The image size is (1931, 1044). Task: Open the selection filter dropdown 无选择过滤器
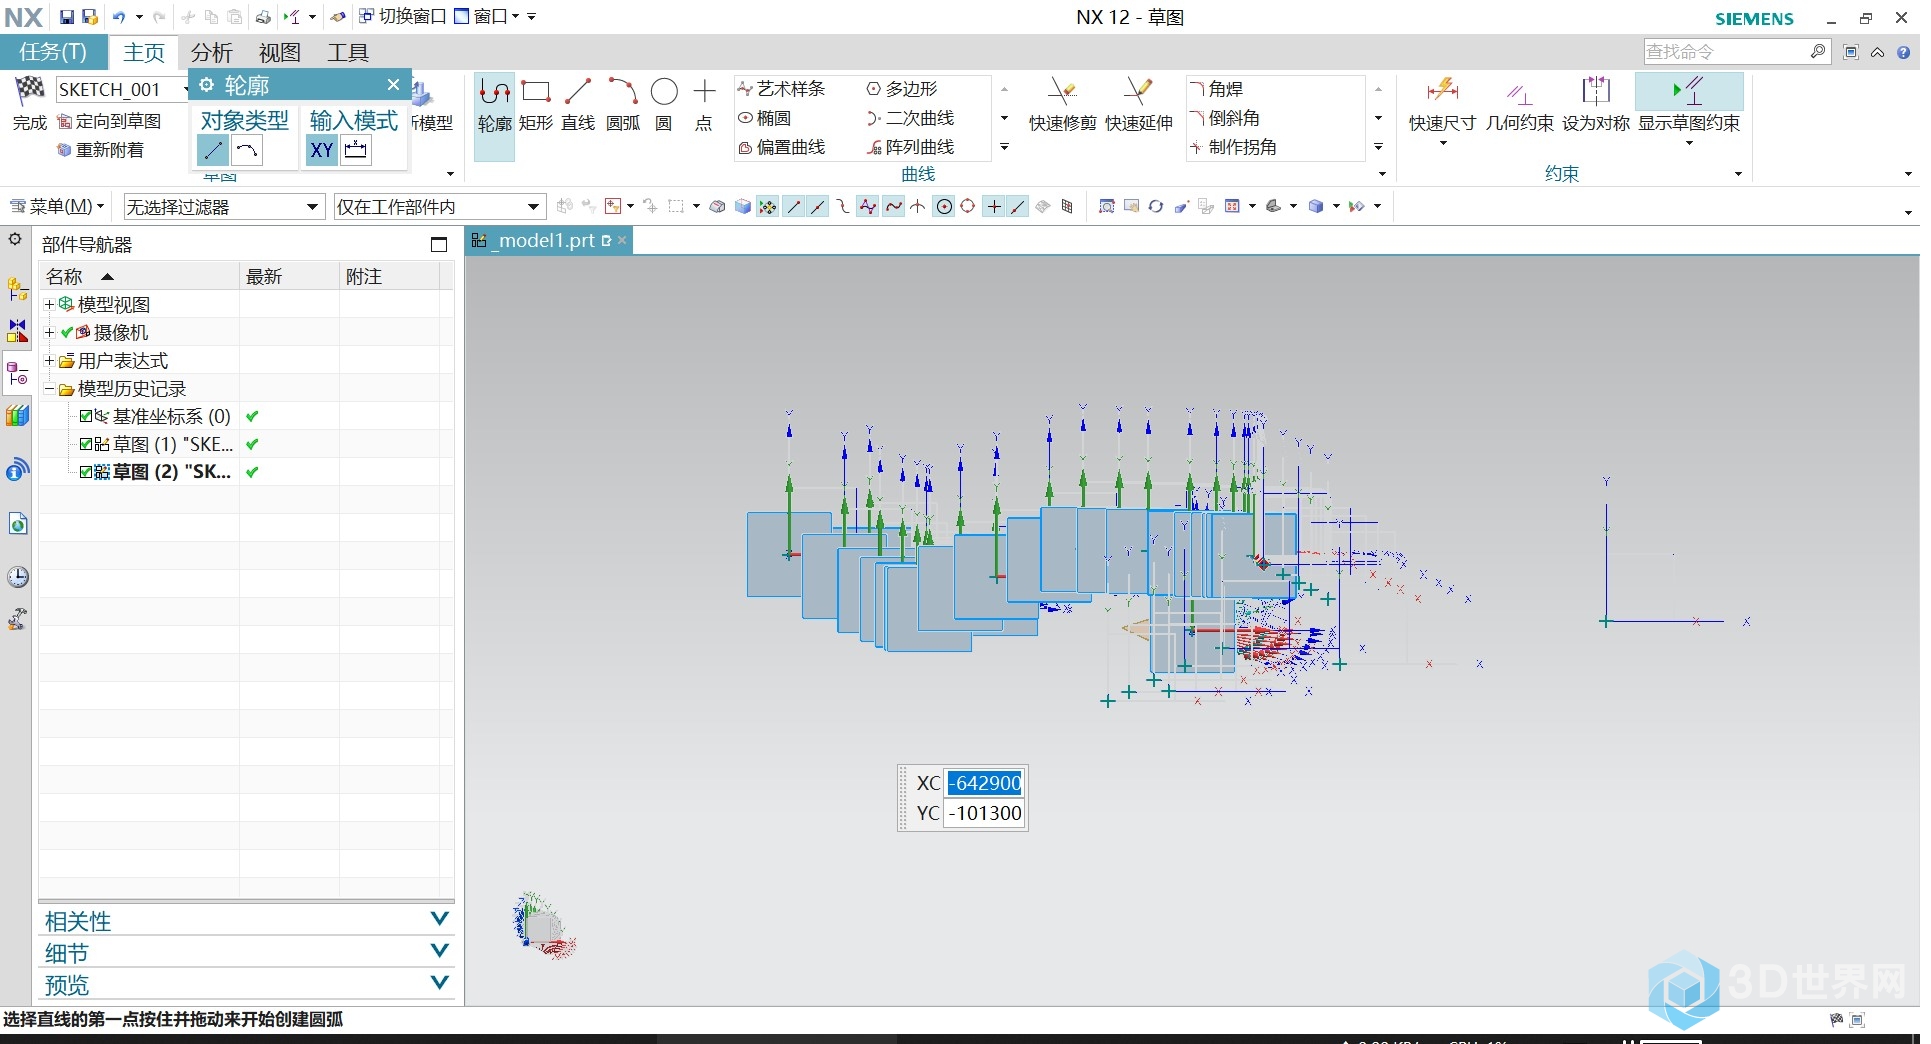pyautogui.click(x=223, y=207)
